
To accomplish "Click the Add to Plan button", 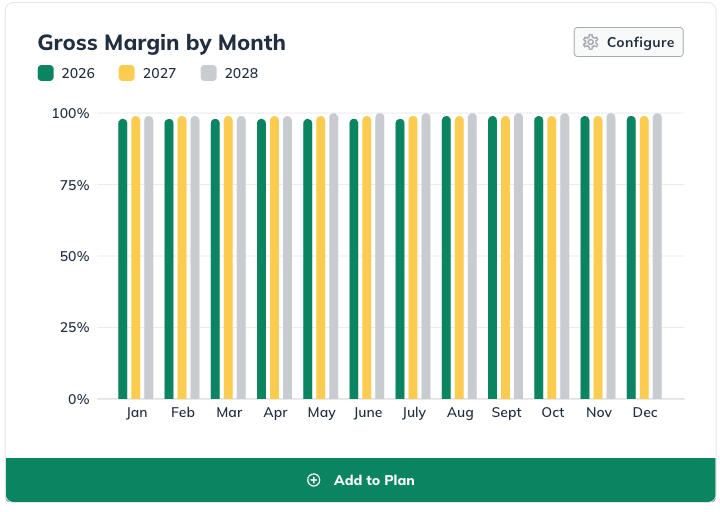I will (360, 480).
